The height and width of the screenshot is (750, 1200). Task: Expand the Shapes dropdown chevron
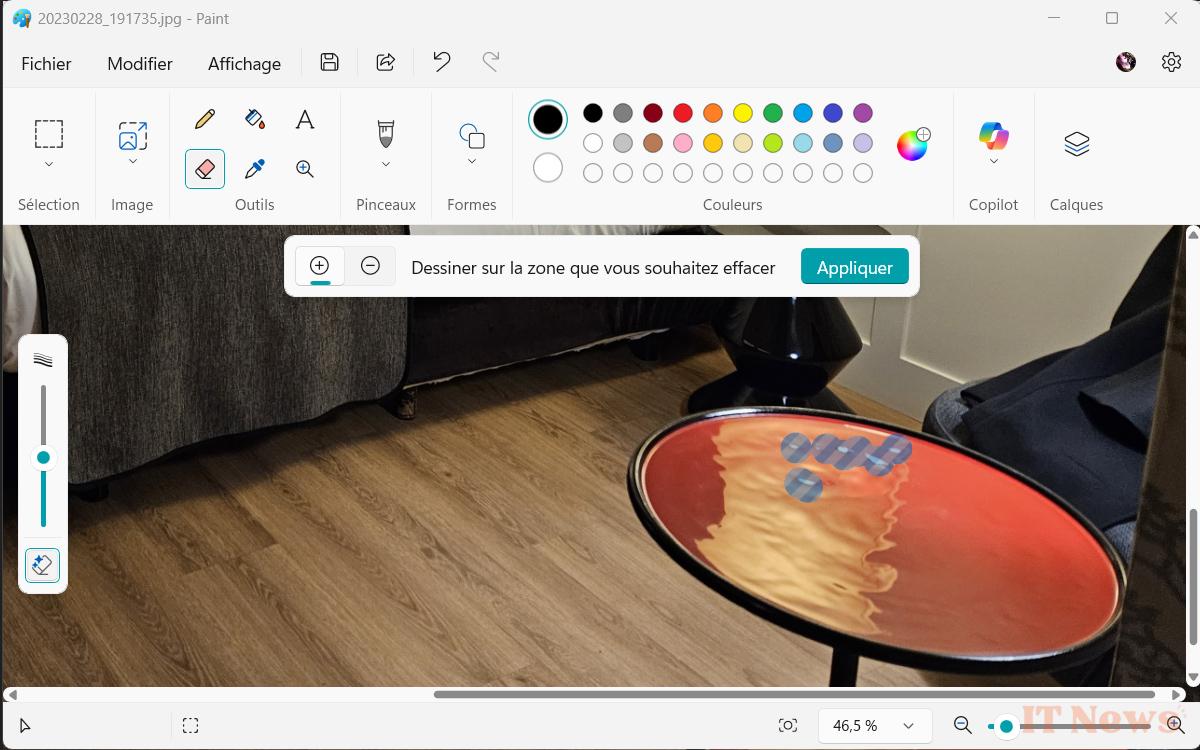[x=472, y=161]
